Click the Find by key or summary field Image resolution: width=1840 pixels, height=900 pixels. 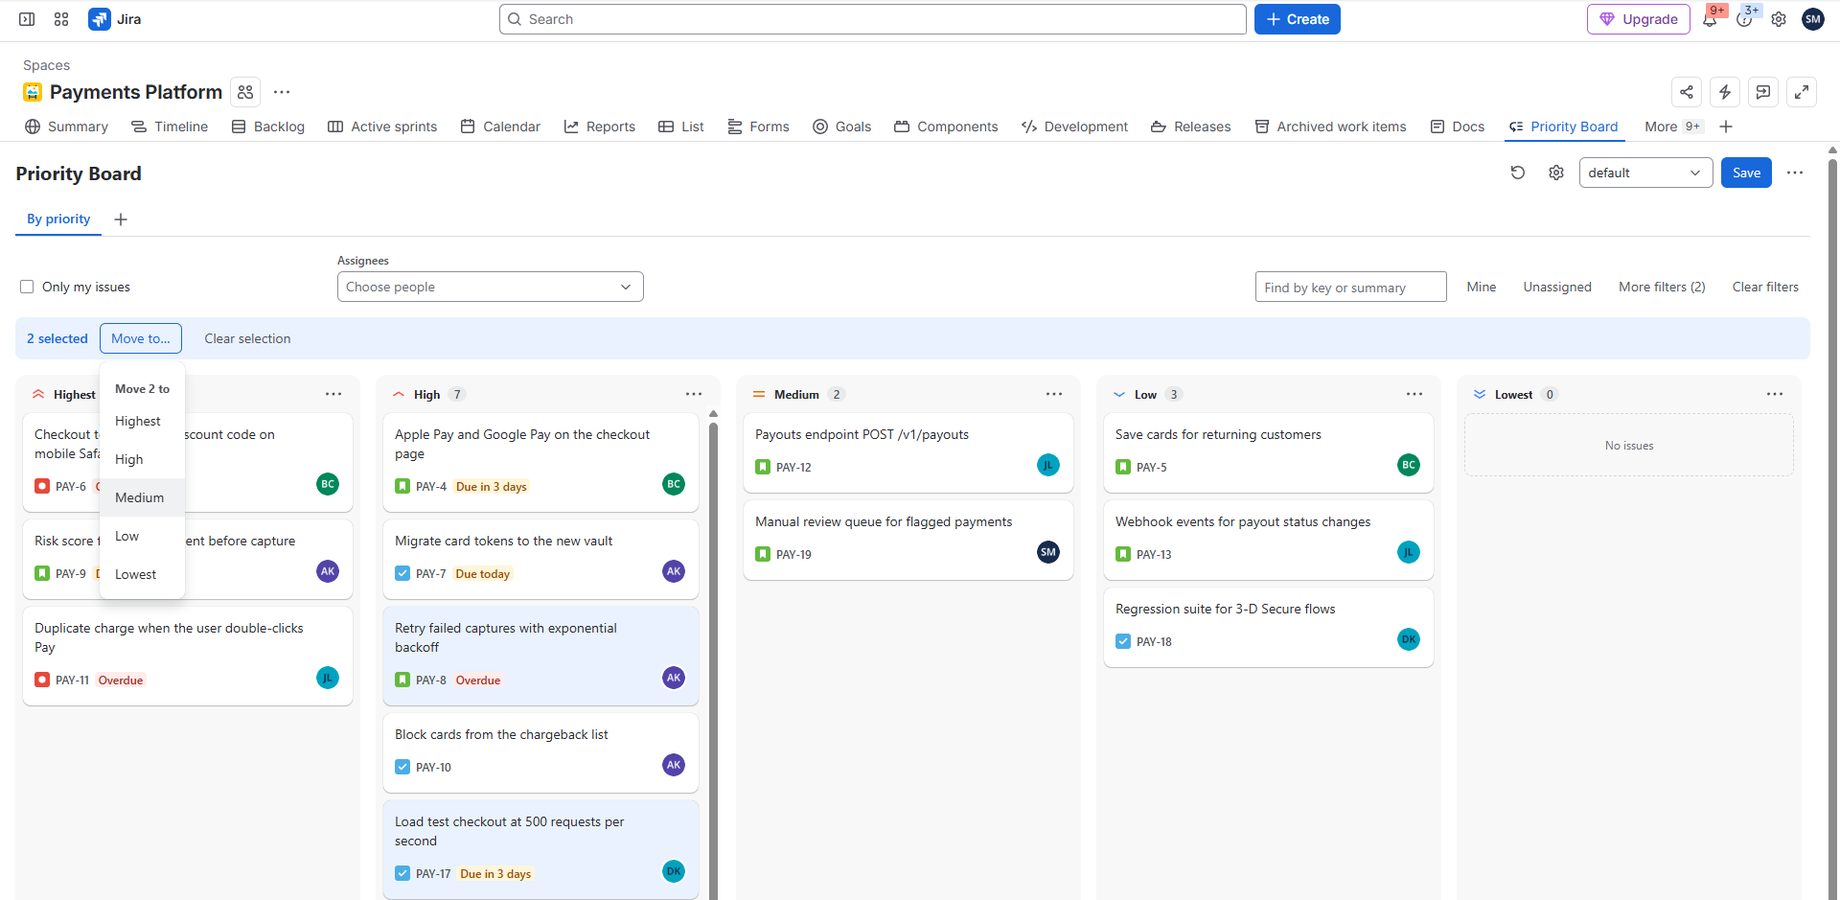[1350, 287]
